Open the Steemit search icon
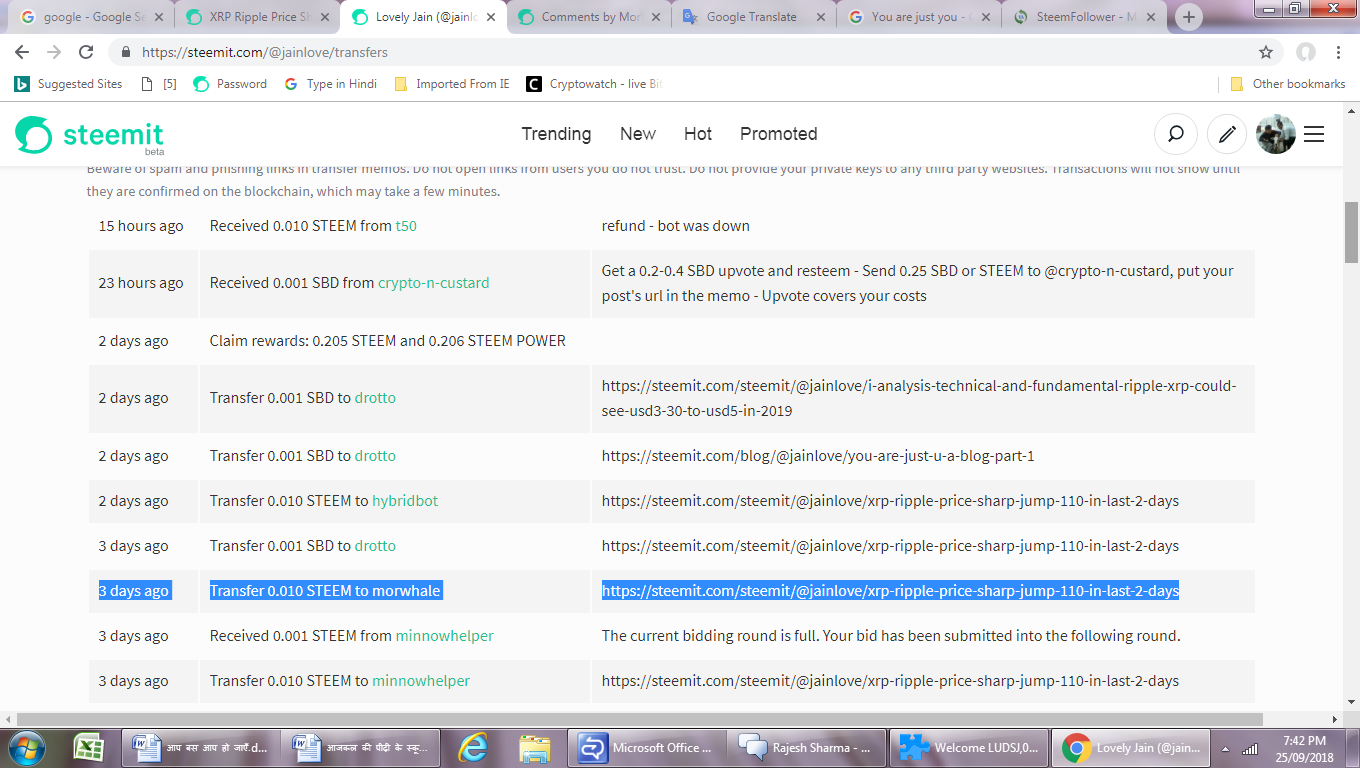The image size is (1360, 768). [1176, 134]
